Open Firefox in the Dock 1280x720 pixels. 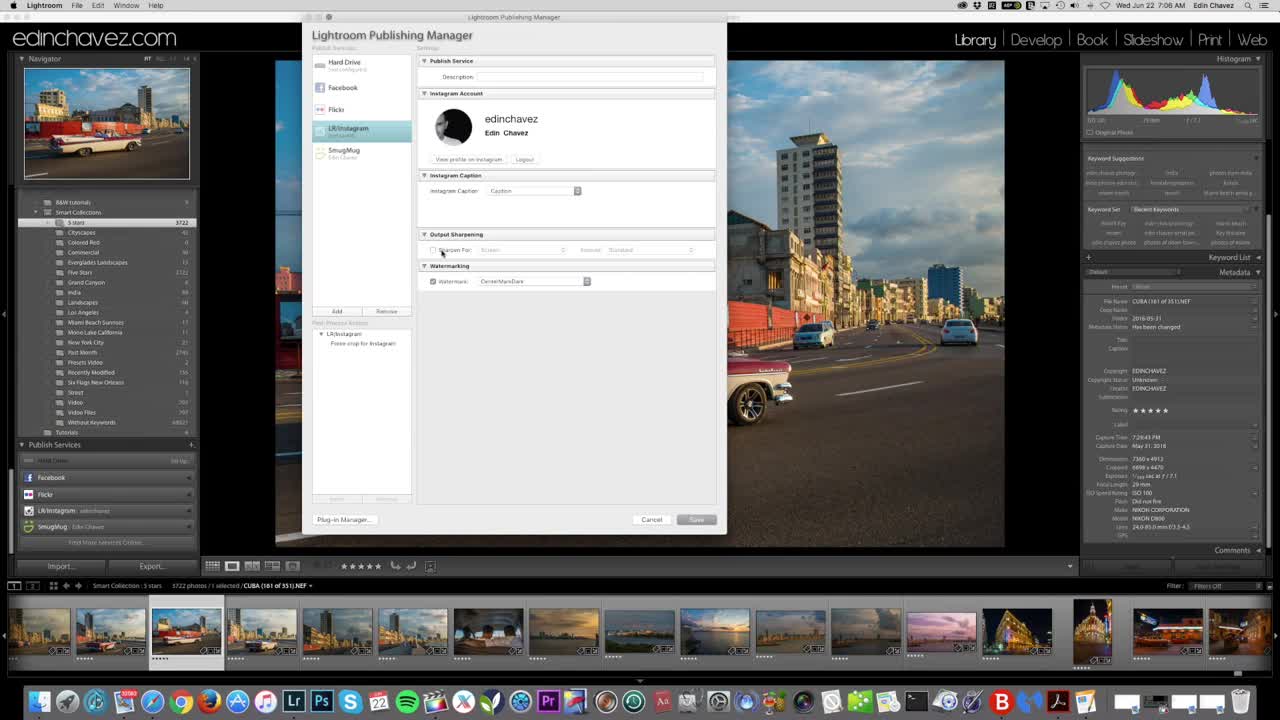pyautogui.click(x=209, y=702)
